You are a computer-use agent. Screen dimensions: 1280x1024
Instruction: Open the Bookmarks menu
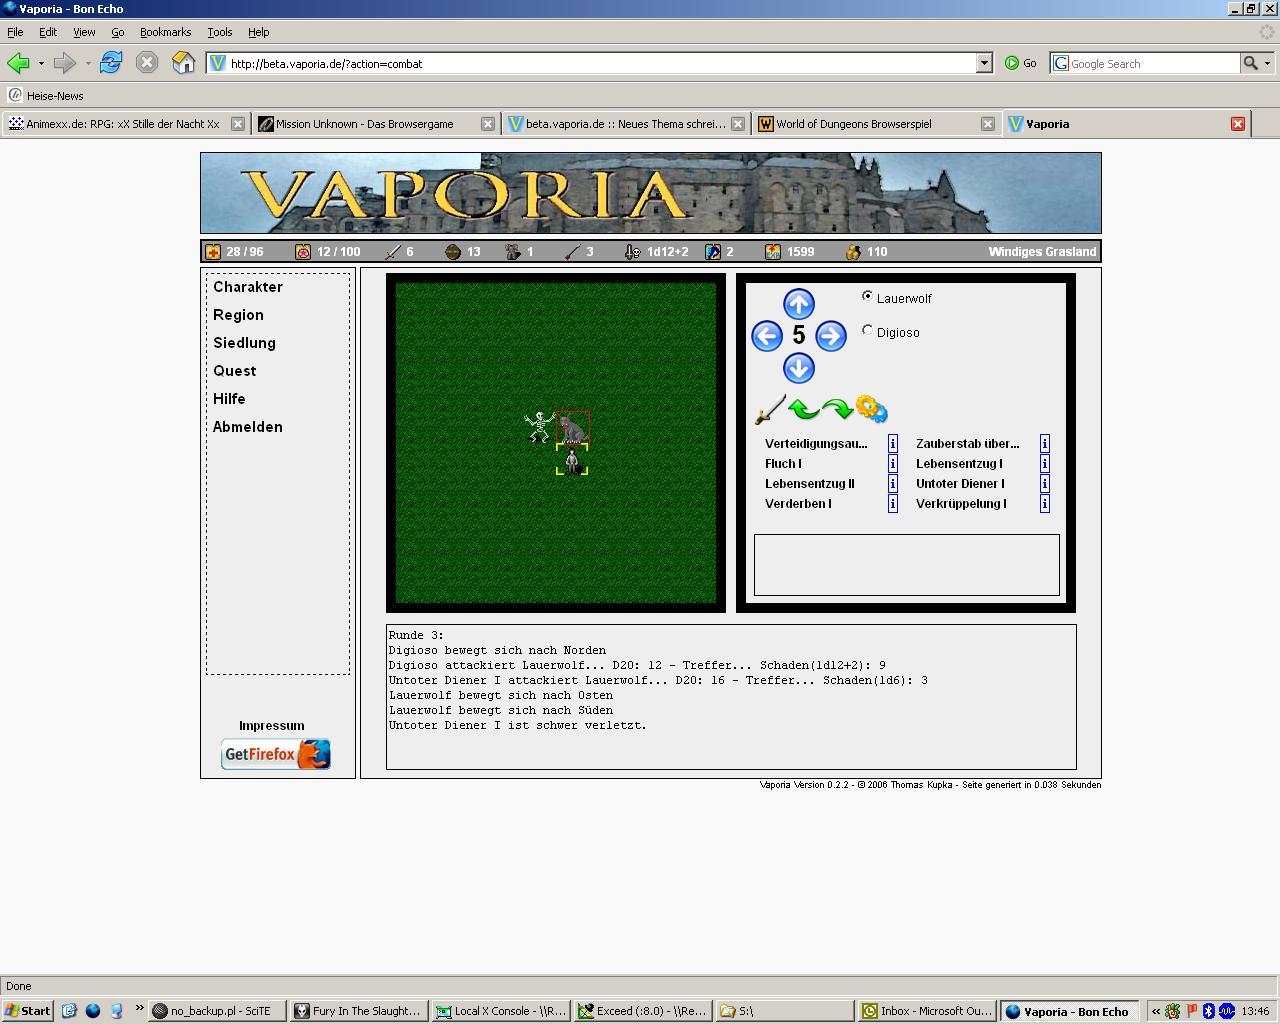click(x=165, y=32)
